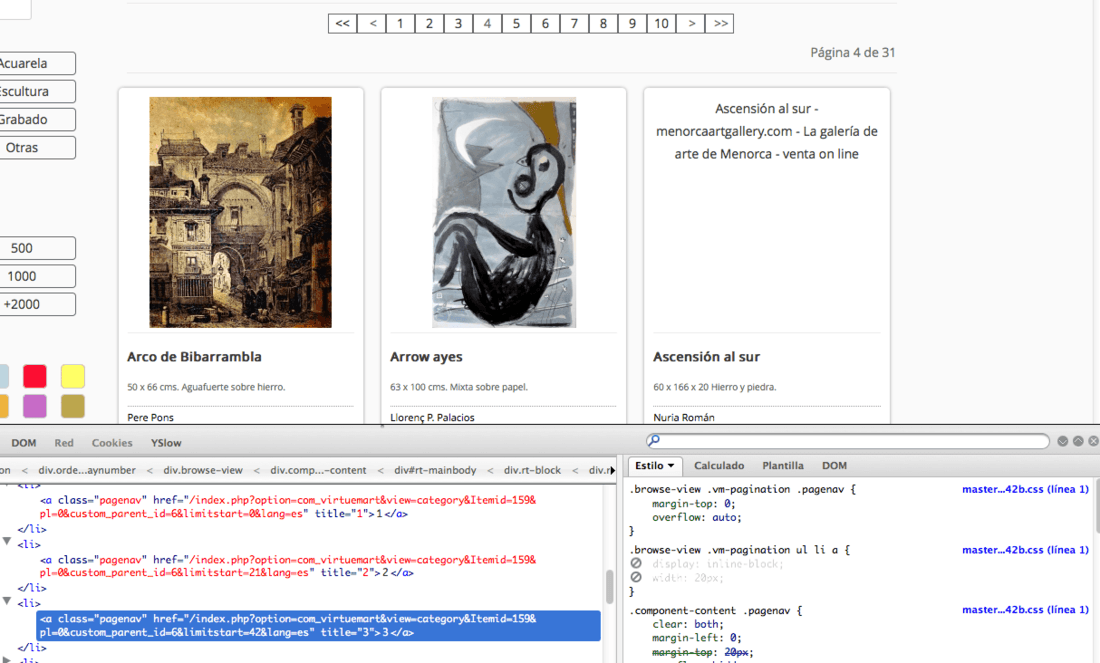The width and height of the screenshot is (1100, 663).
Task: Jump to last page with >> button
Action: click(720, 24)
